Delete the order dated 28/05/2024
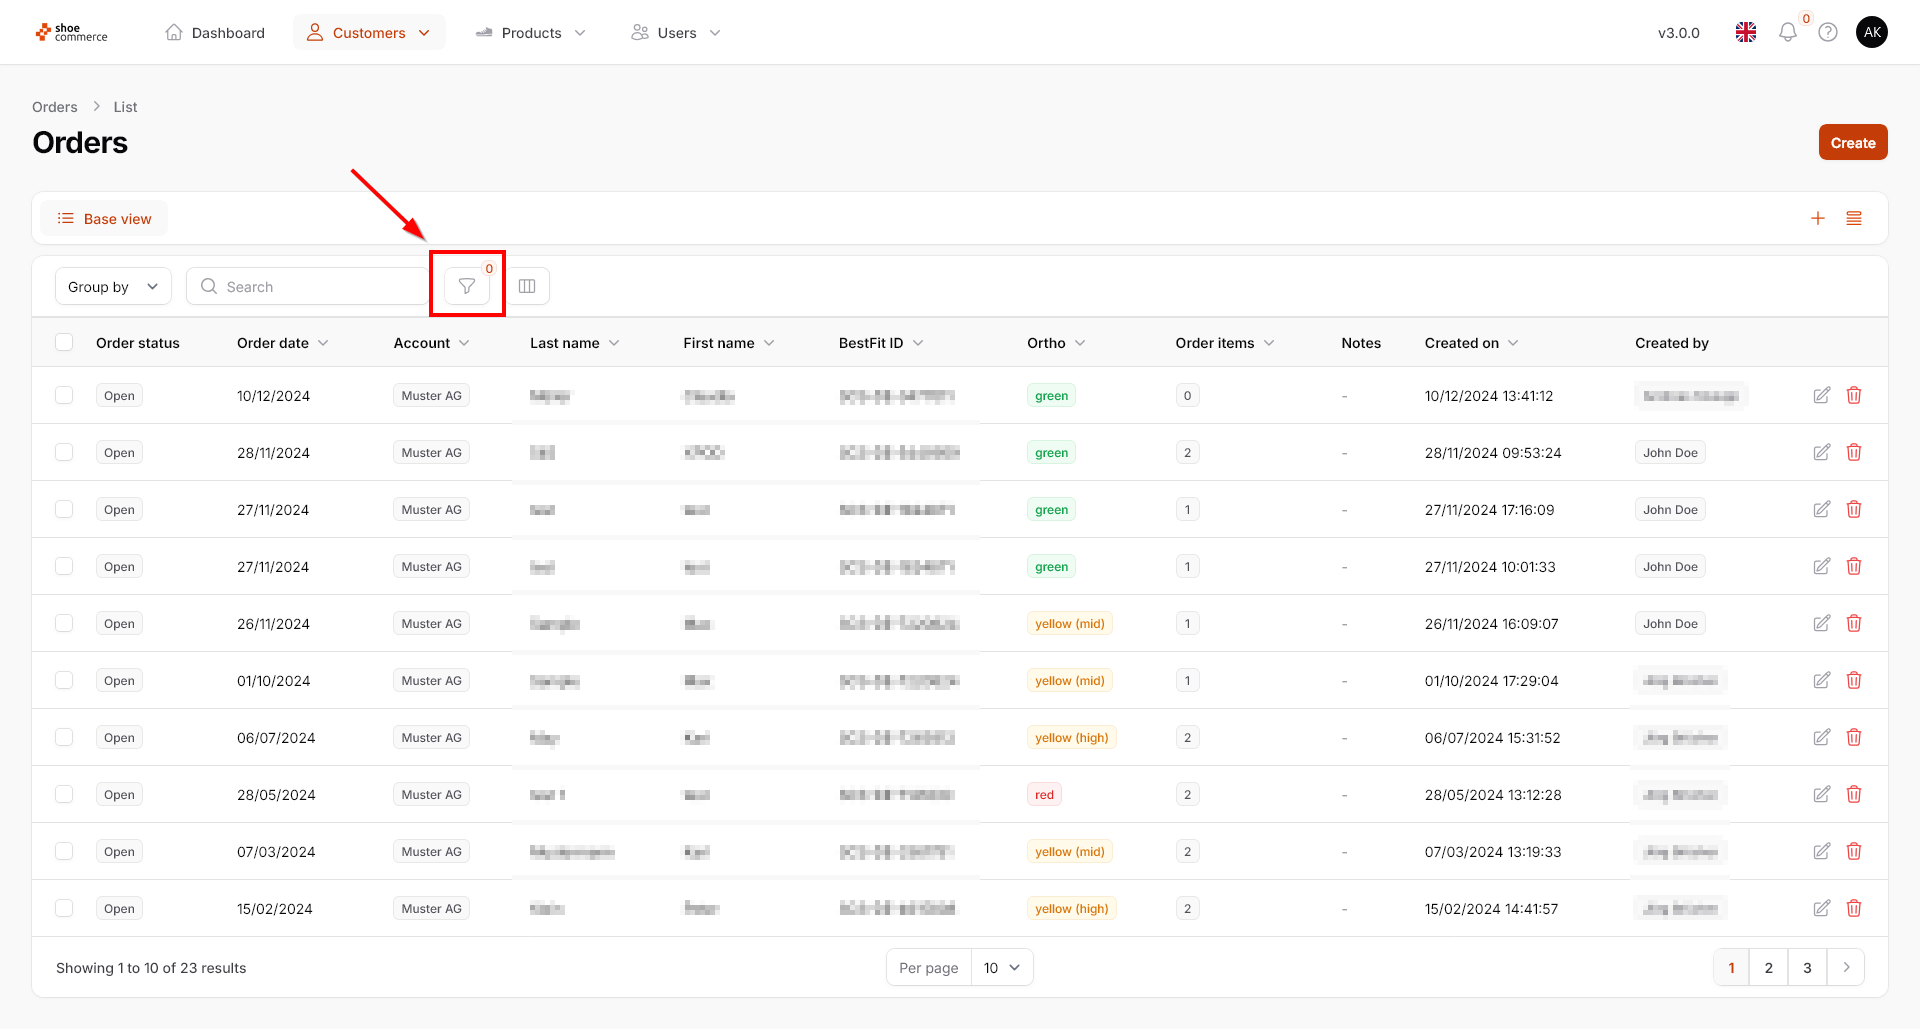Viewport: 1920px width, 1029px height. (x=1854, y=794)
